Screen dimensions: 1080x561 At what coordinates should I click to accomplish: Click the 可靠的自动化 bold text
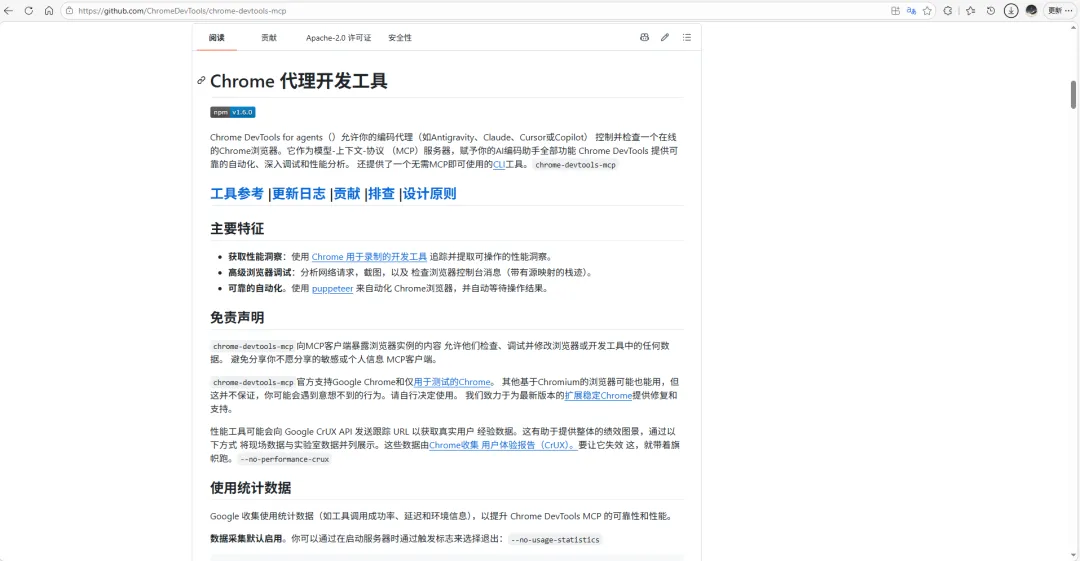click(255, 289)
